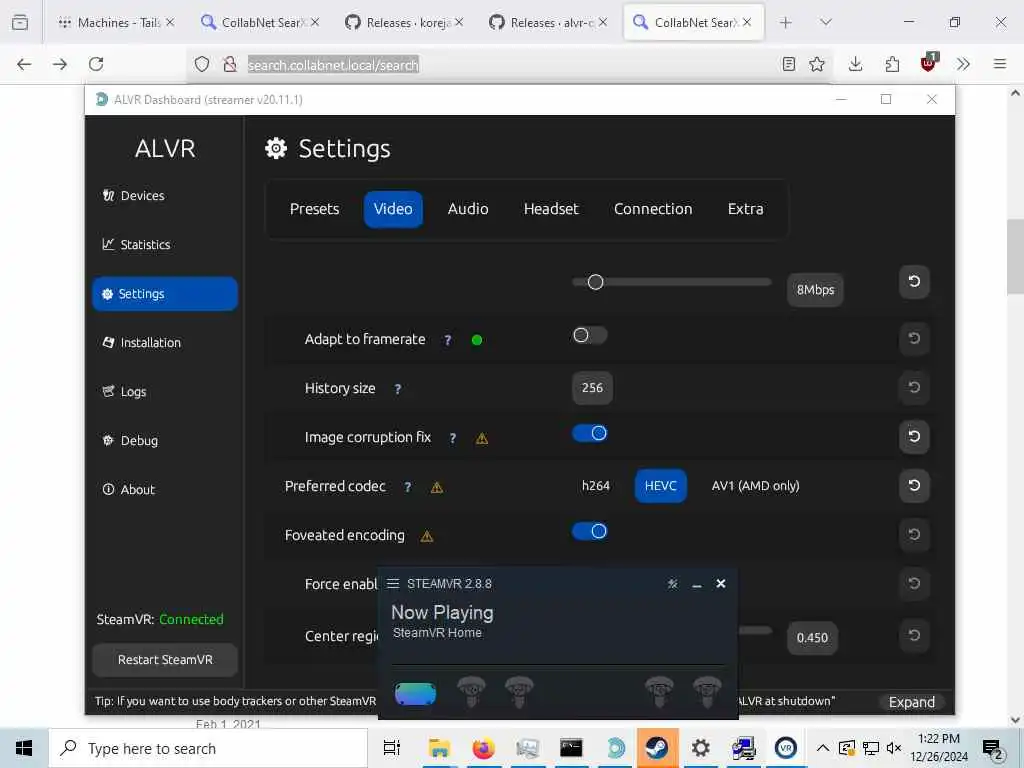Image resolution: width=1024 pixels, height=768 pixels.
Task: Switch to the Machines - Tailscale browser tab
Action: pos(116,22)
